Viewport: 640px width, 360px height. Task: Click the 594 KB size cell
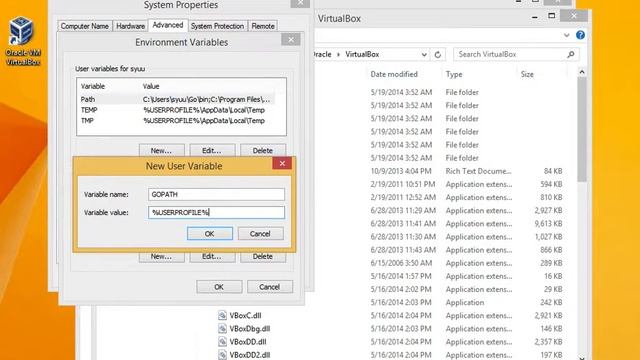pos(551,184)
